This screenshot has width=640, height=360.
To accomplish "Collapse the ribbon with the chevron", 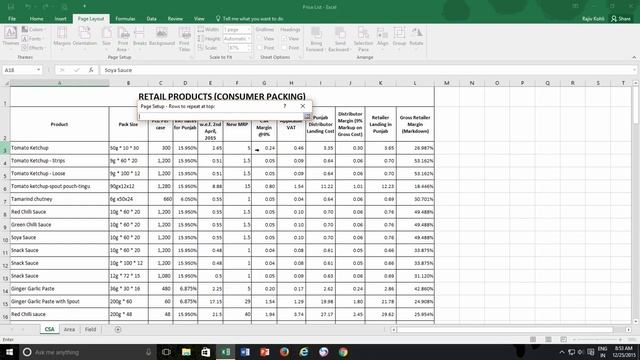I will click(634, 57).
